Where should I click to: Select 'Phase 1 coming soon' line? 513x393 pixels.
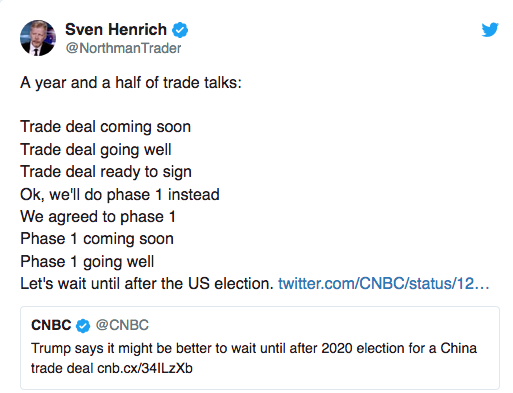point(97,239)
